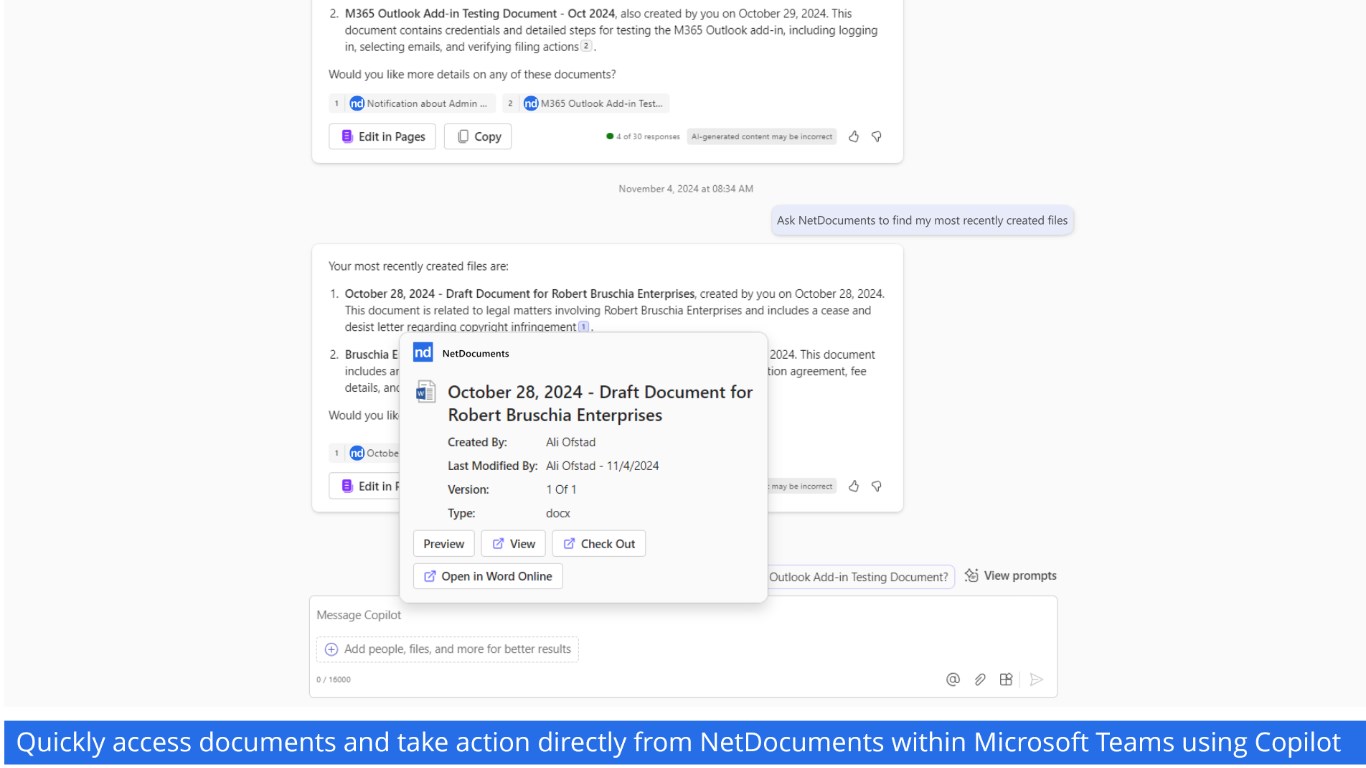Click 'Would you like more details on any of these documents?'
This screenshot has height=768, width=1366.
click(472, 75)
